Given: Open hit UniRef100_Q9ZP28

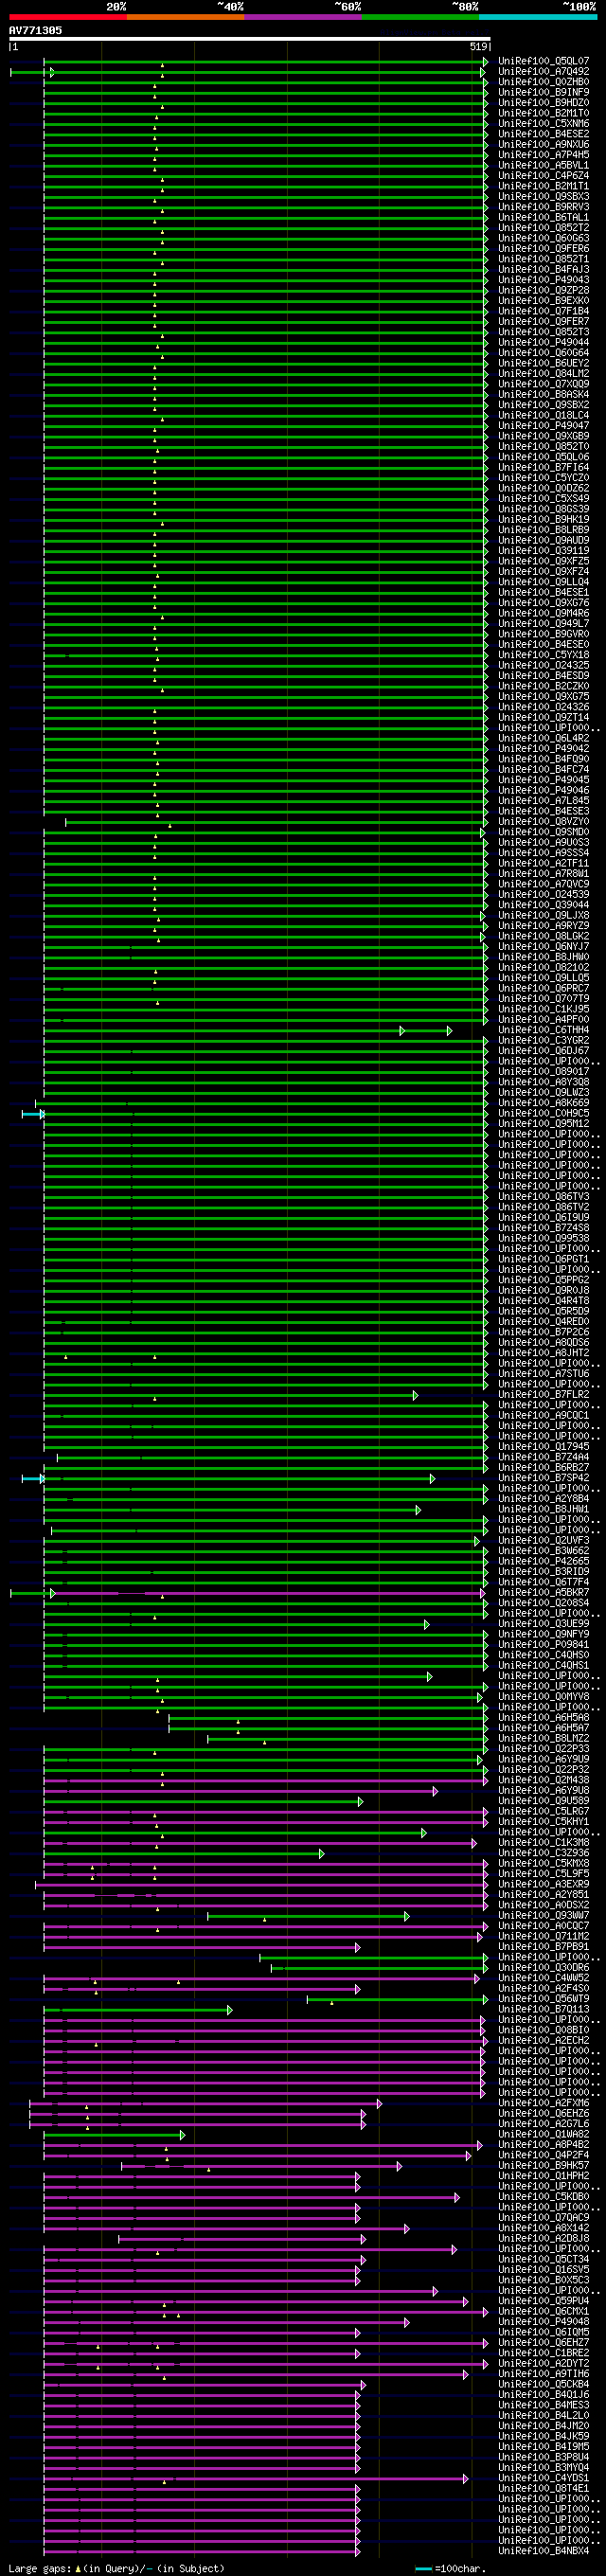Looking at the screenshot, I should 544,290.
